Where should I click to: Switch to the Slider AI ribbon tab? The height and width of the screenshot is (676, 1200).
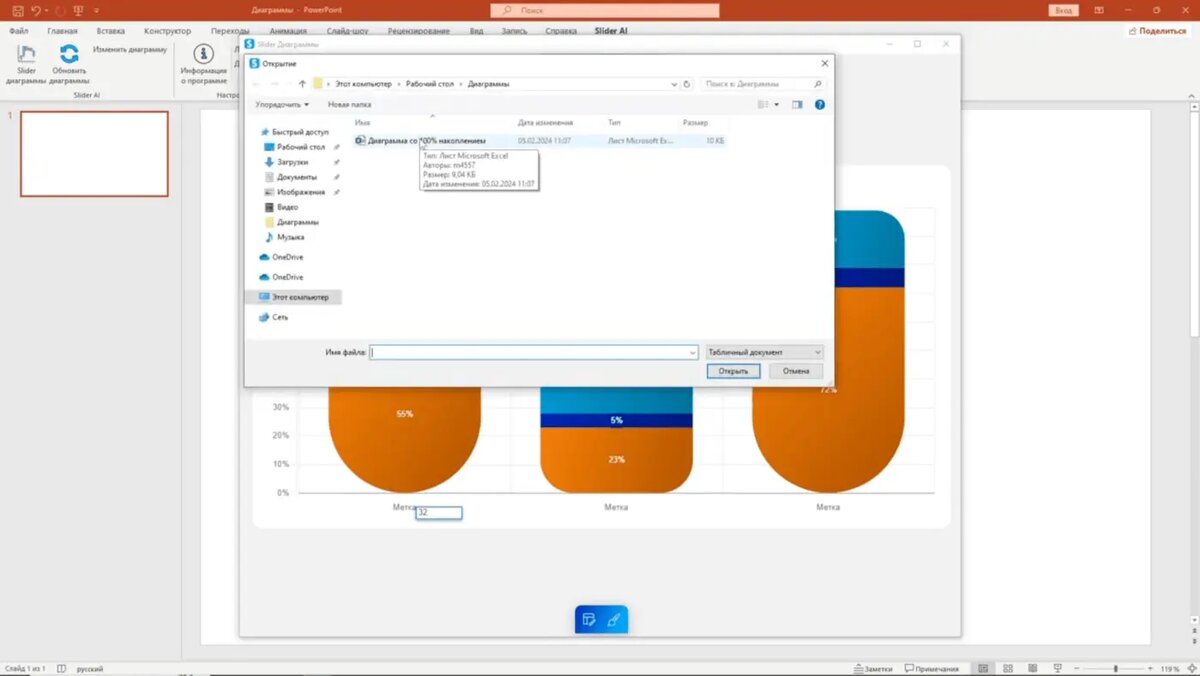[610, 31]
